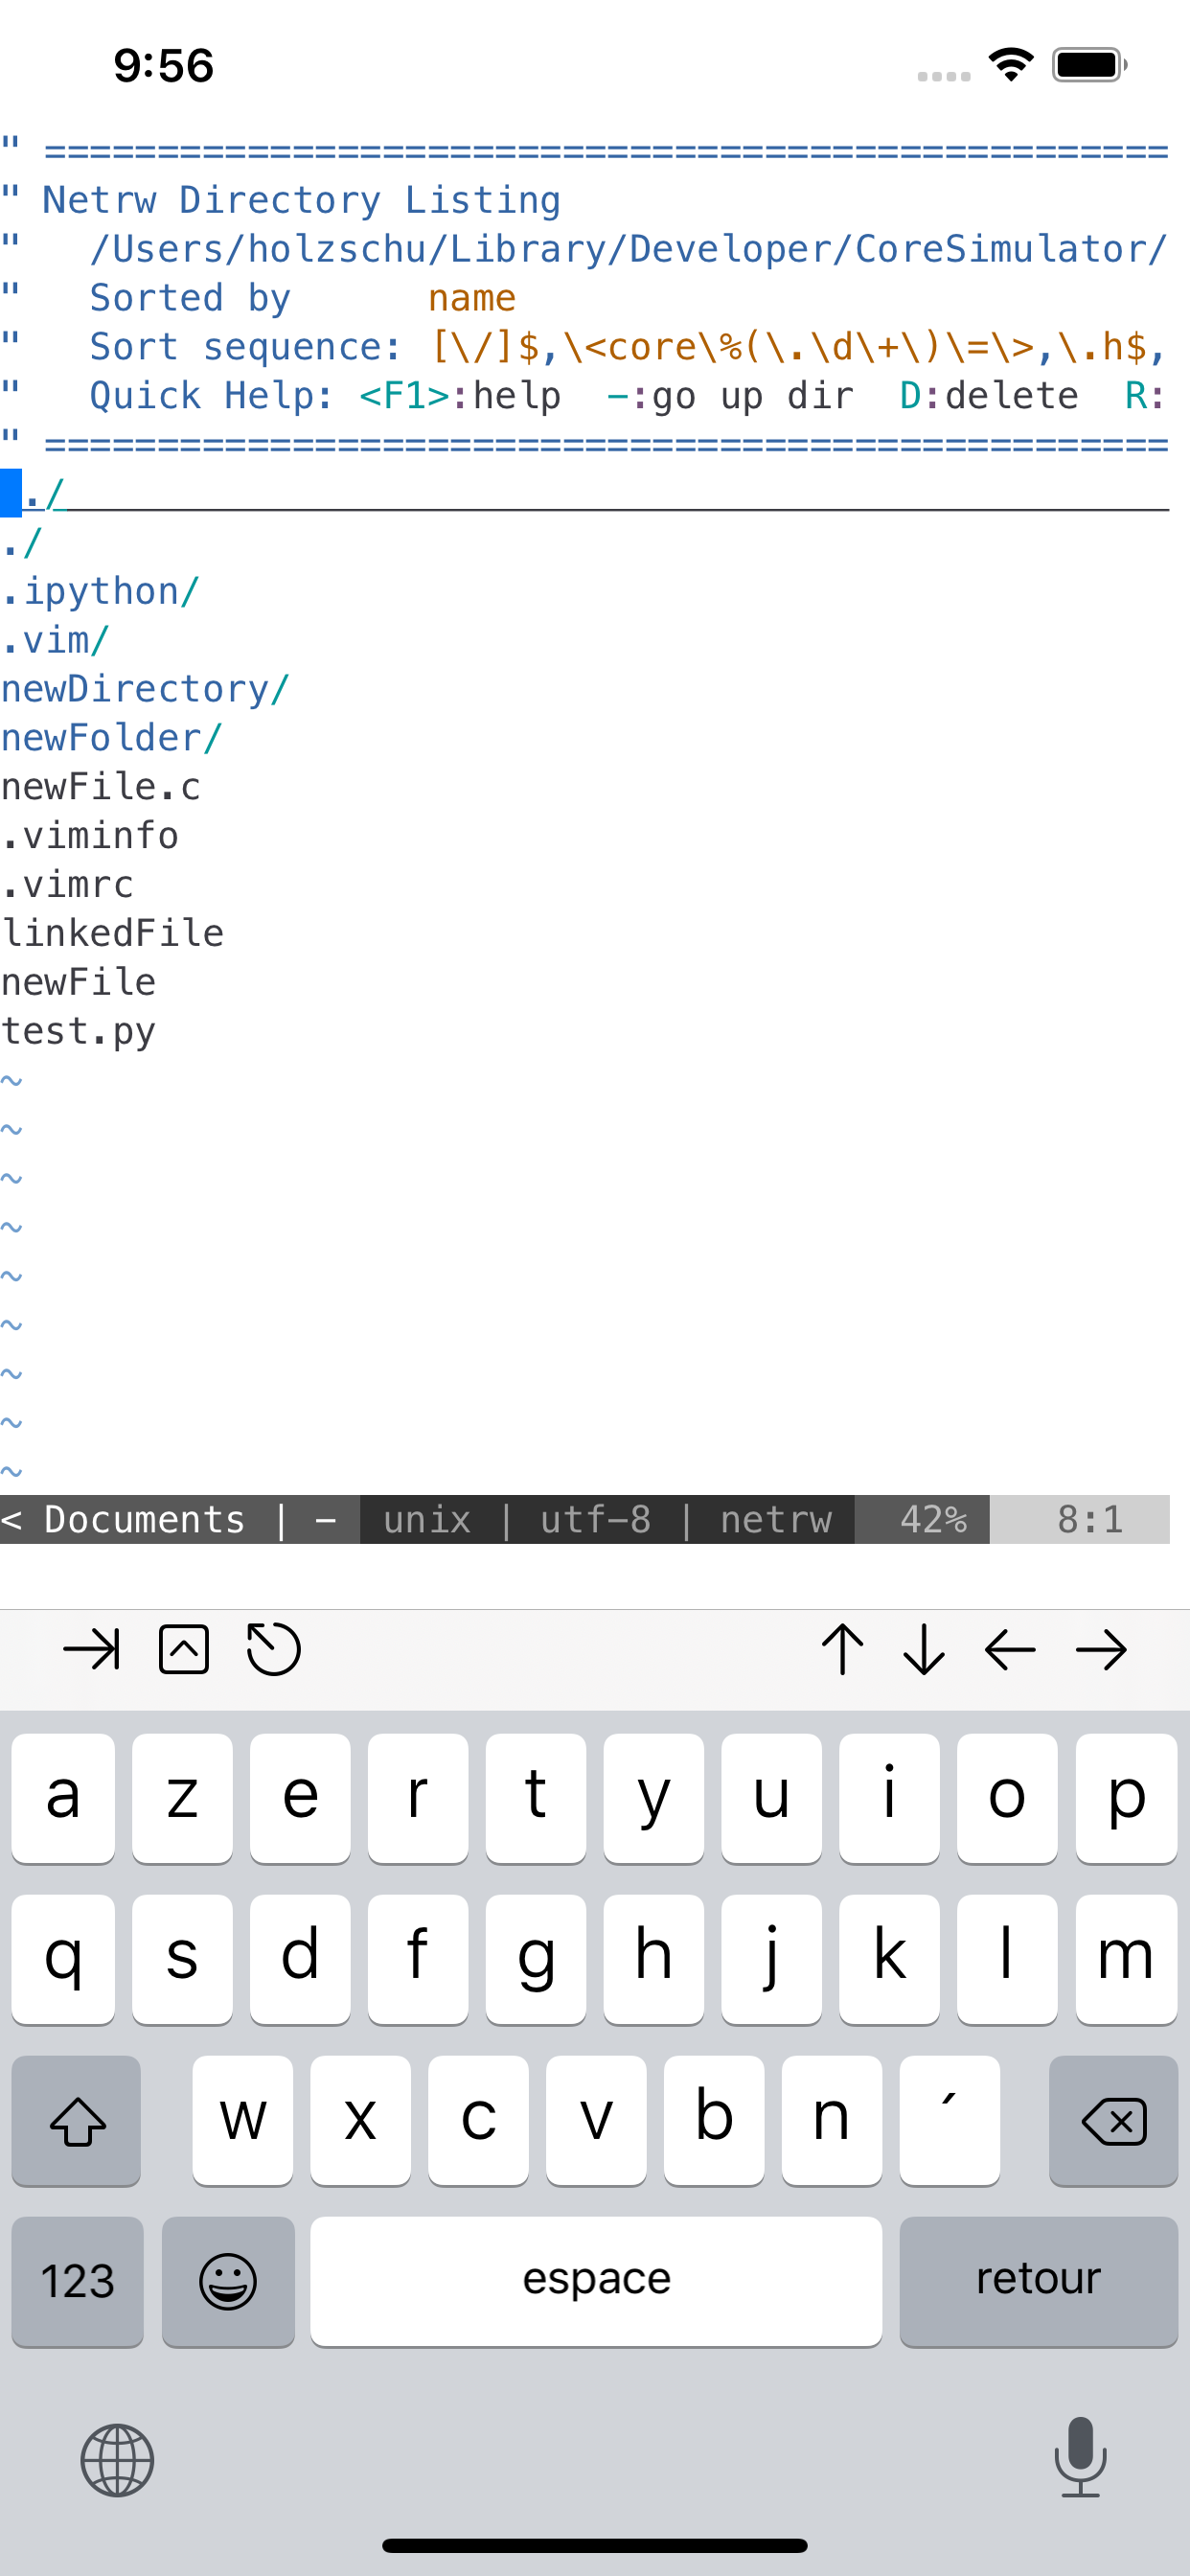Open the .ipython/ directory
This screenshot has width=1190, height=2576.
pyautogui.click(x=100, y=591)
